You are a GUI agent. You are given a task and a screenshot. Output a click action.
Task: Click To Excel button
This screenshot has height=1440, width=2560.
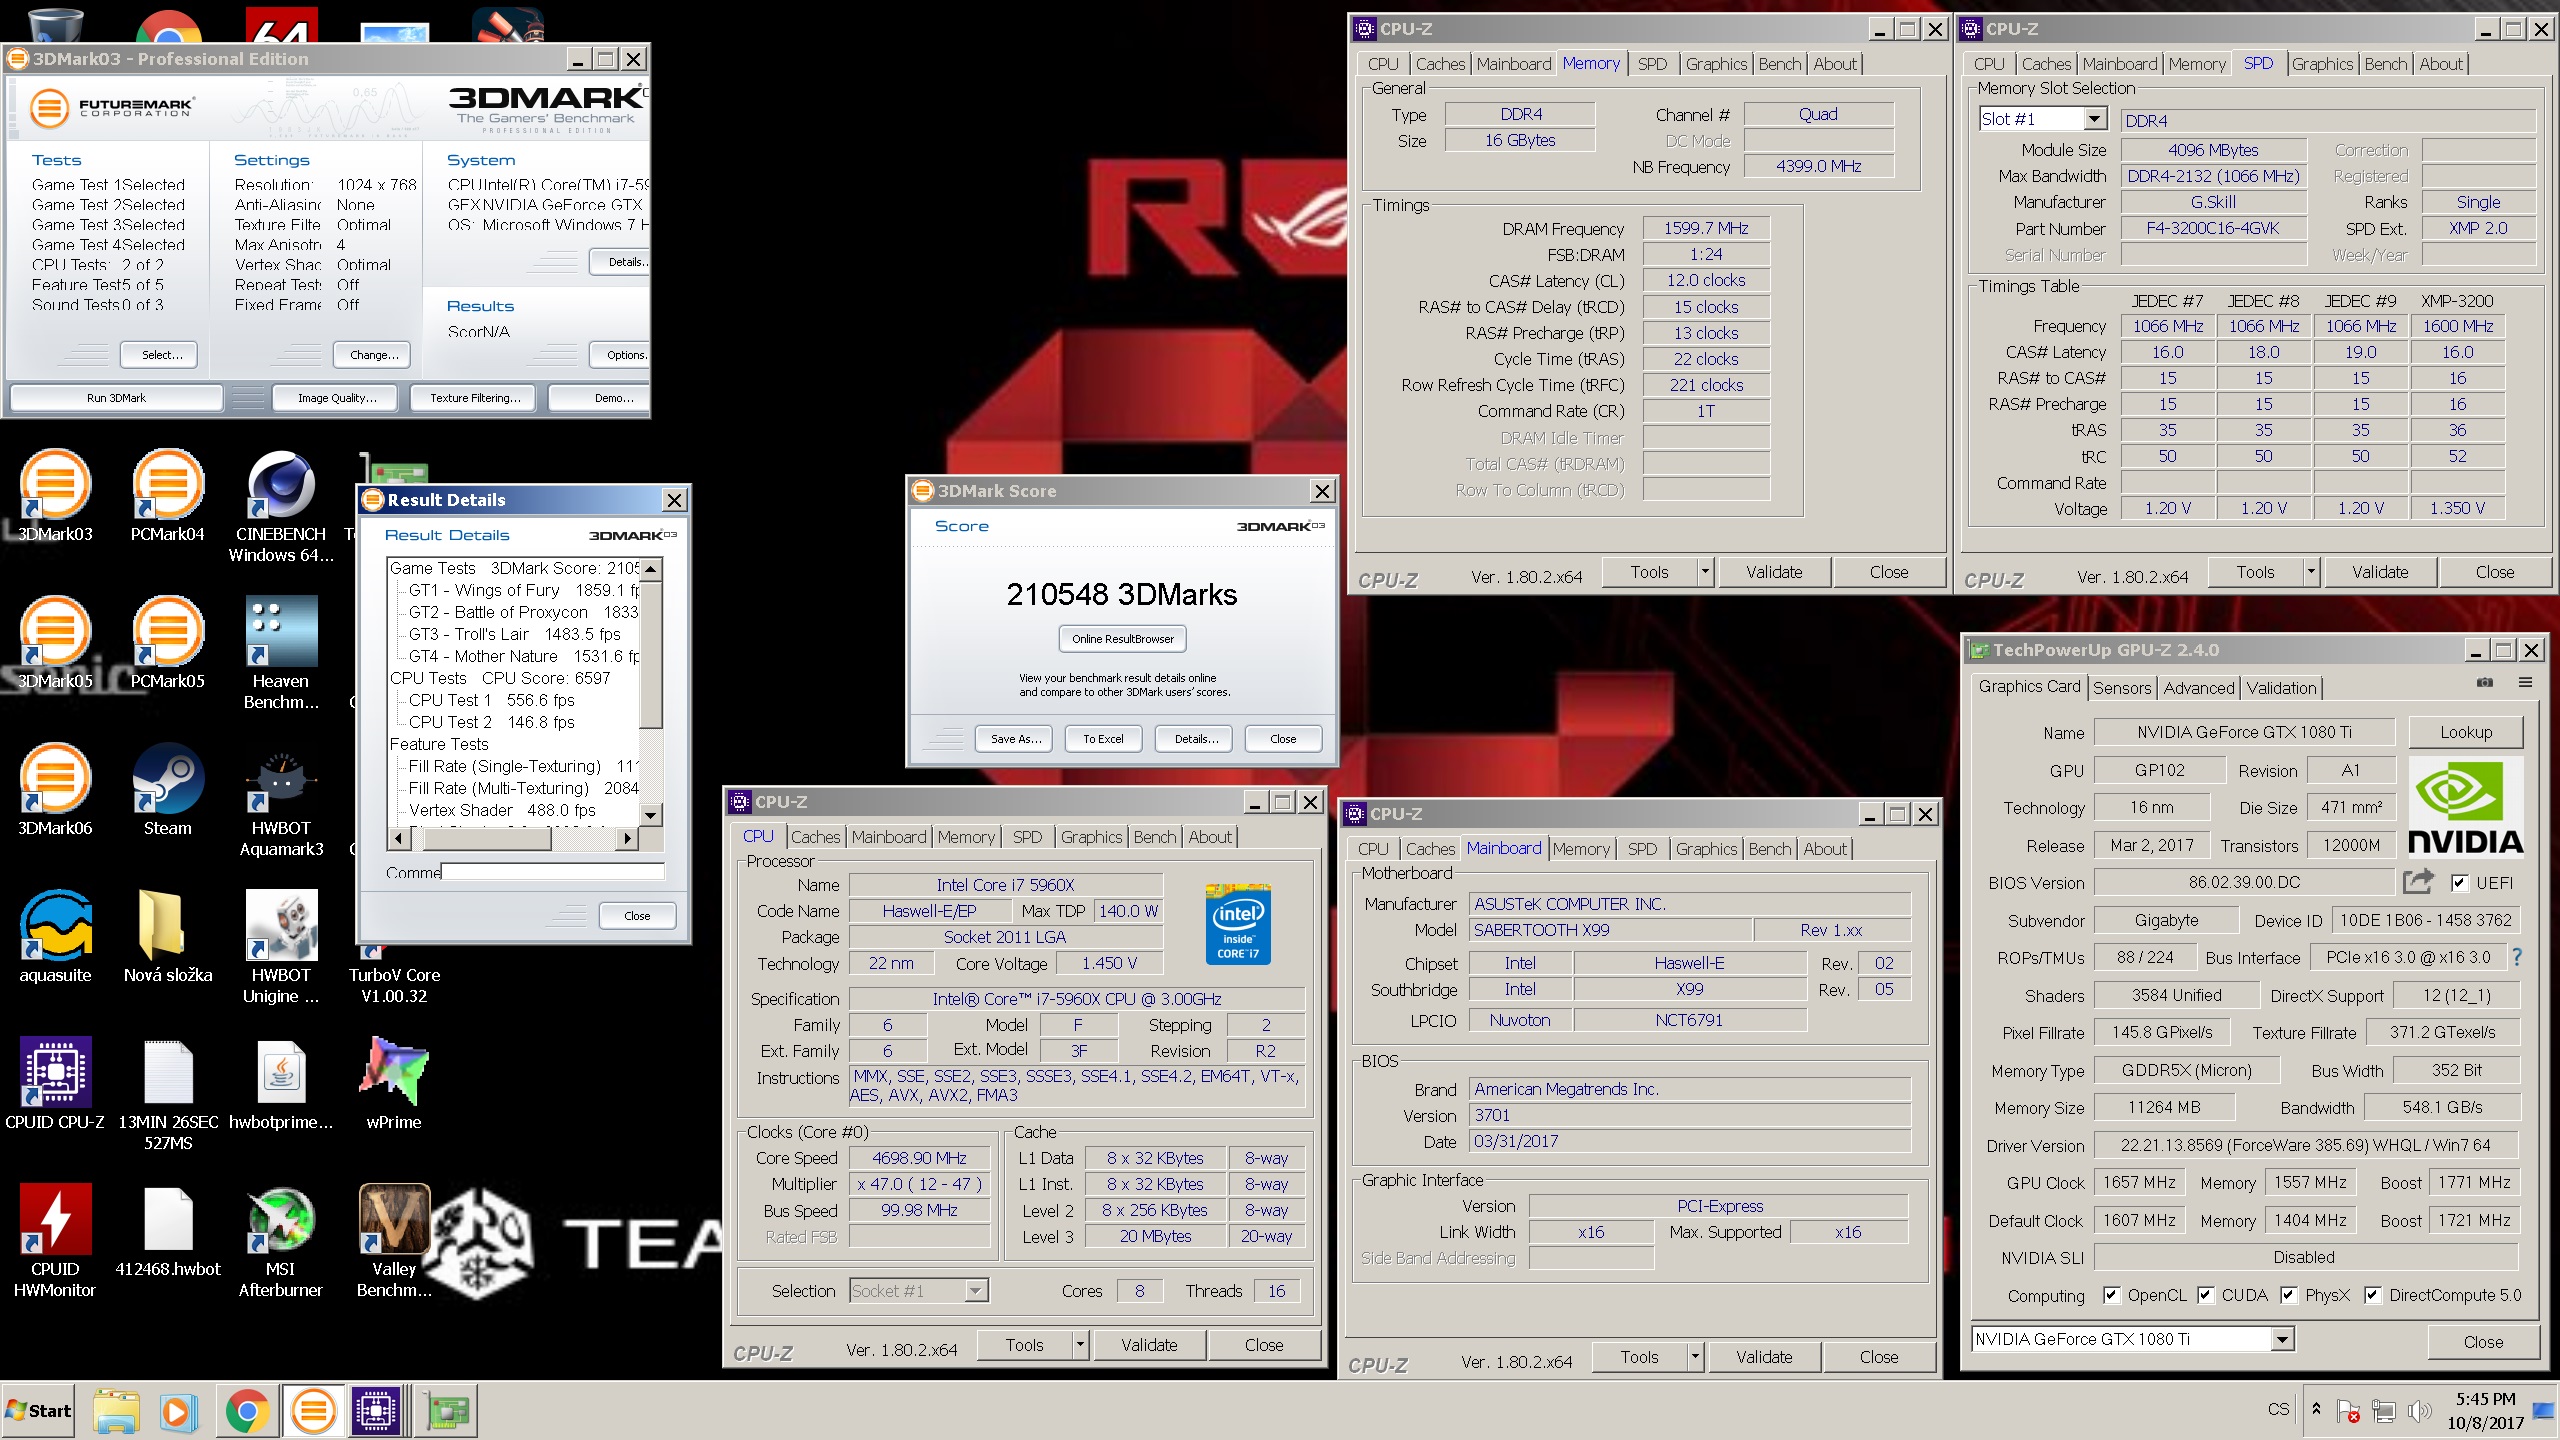pos(1103,739)
